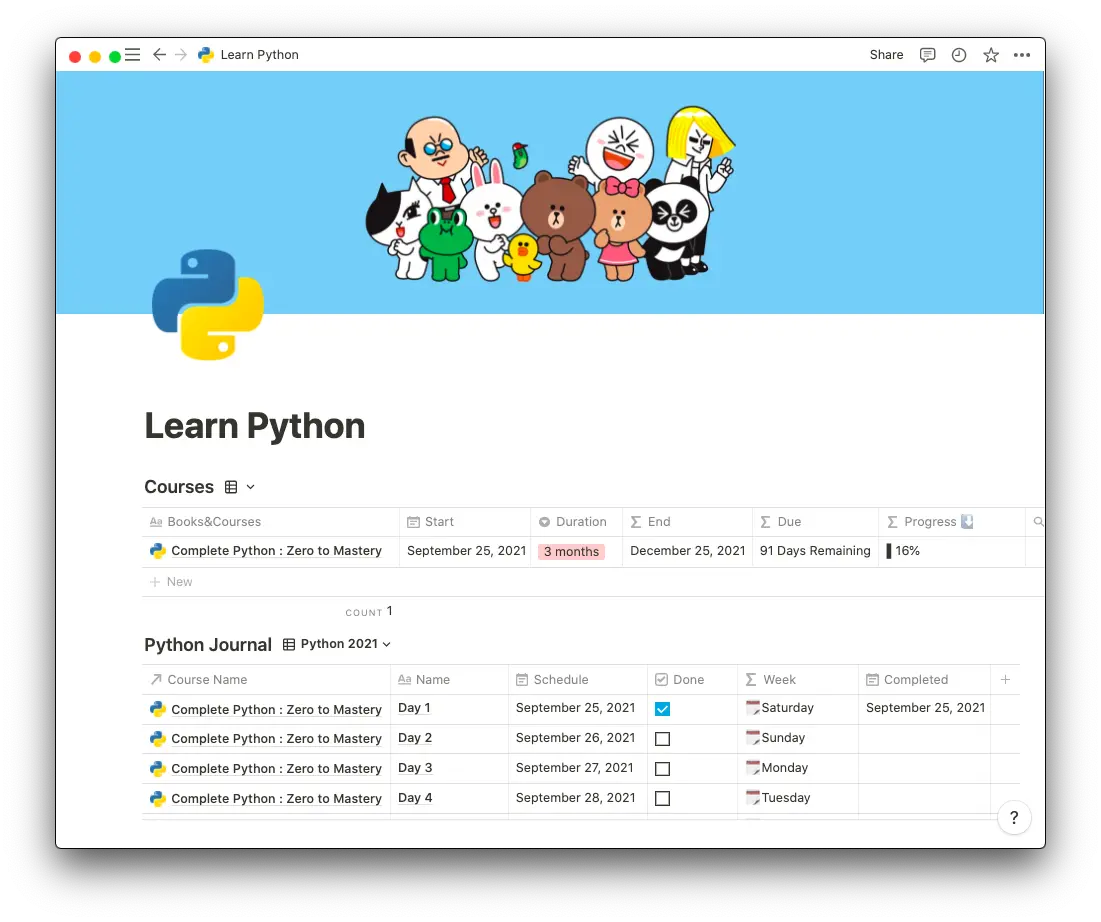Click Learn Python in the breadcrumb bar
The width and height of the screenshot is (1101, 922).
click(258, 55)
